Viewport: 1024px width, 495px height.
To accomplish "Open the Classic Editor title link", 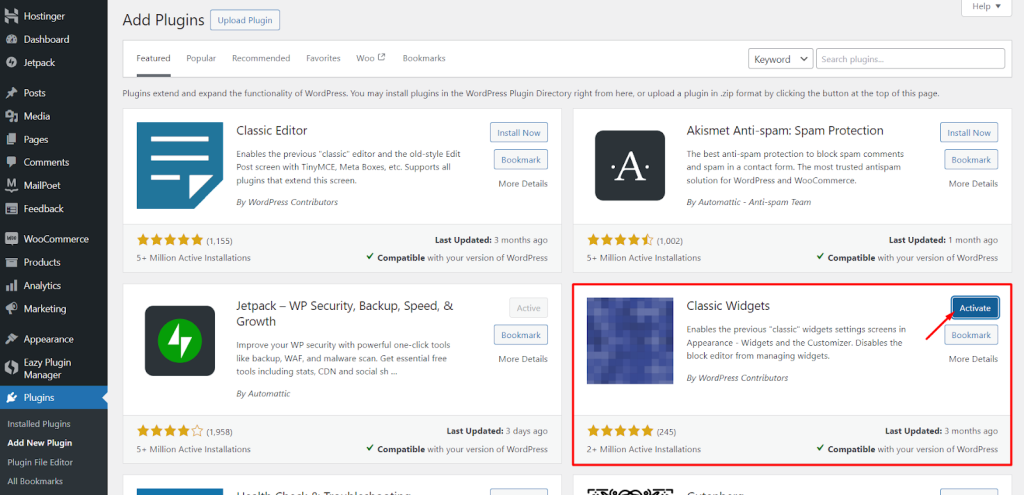I will pyautogui.click(x=272, y=130).
